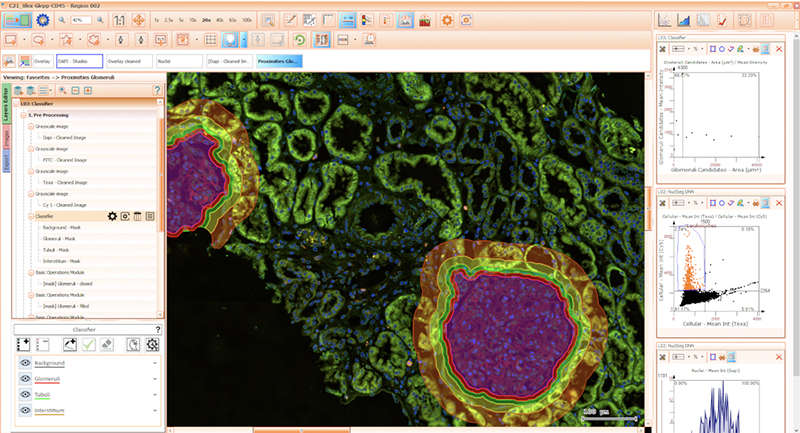800x433 pixels.
Task: Click the 1:1 actual size zoom button
Action: [119, 20]
